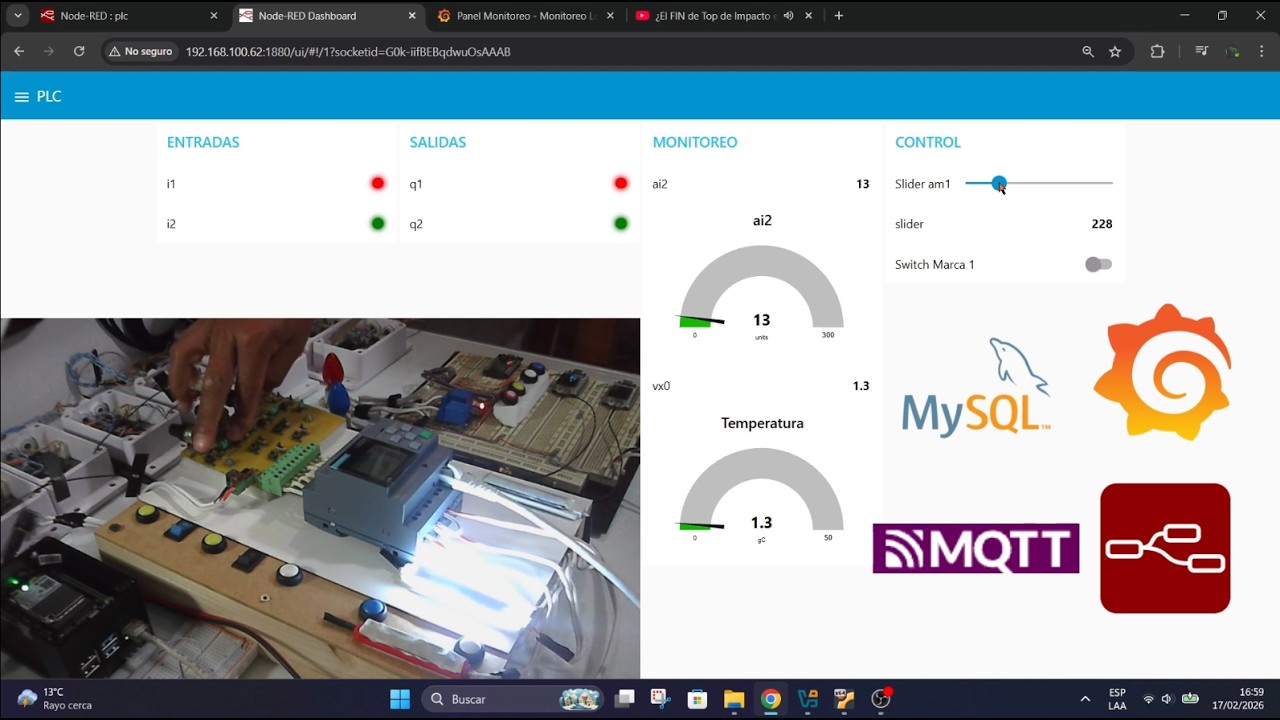Close the Panel Monitoreo tab

click(x=610, y=16)
